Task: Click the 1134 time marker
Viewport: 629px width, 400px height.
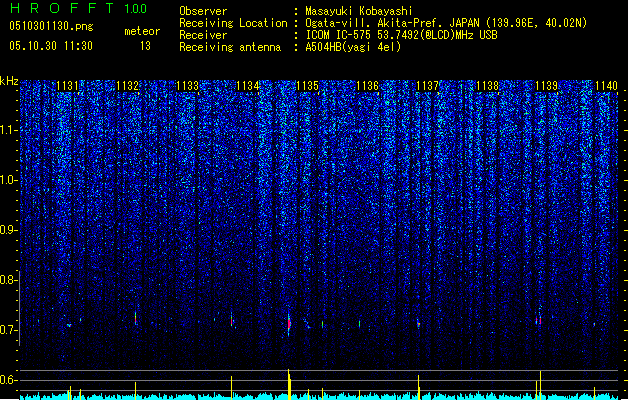Action: click(x=248, y=85)
